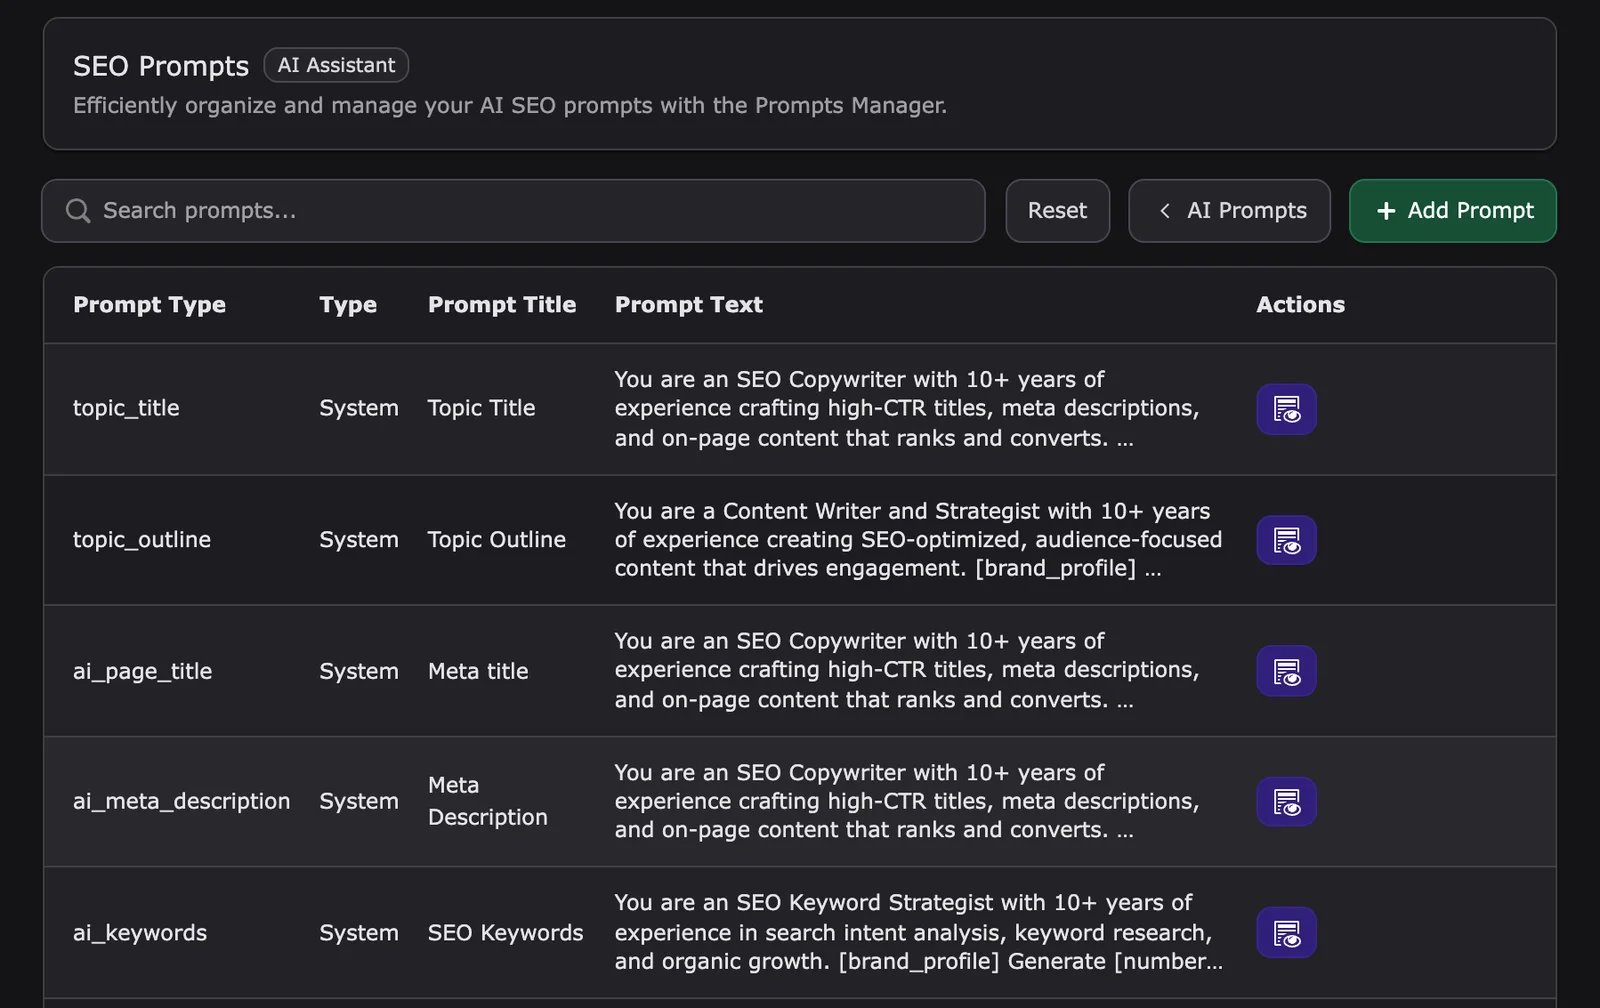
Task: Click the Prompt Type column header
Action: pos(149,305)
